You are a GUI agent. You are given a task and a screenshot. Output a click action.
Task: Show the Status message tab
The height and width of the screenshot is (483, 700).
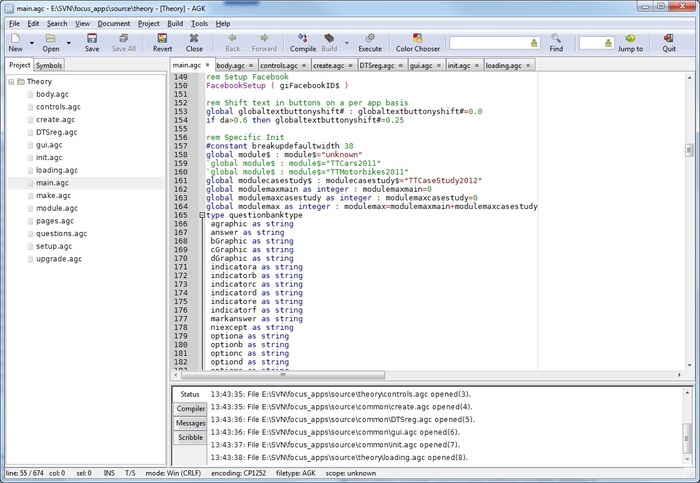(x=190, y=394)
